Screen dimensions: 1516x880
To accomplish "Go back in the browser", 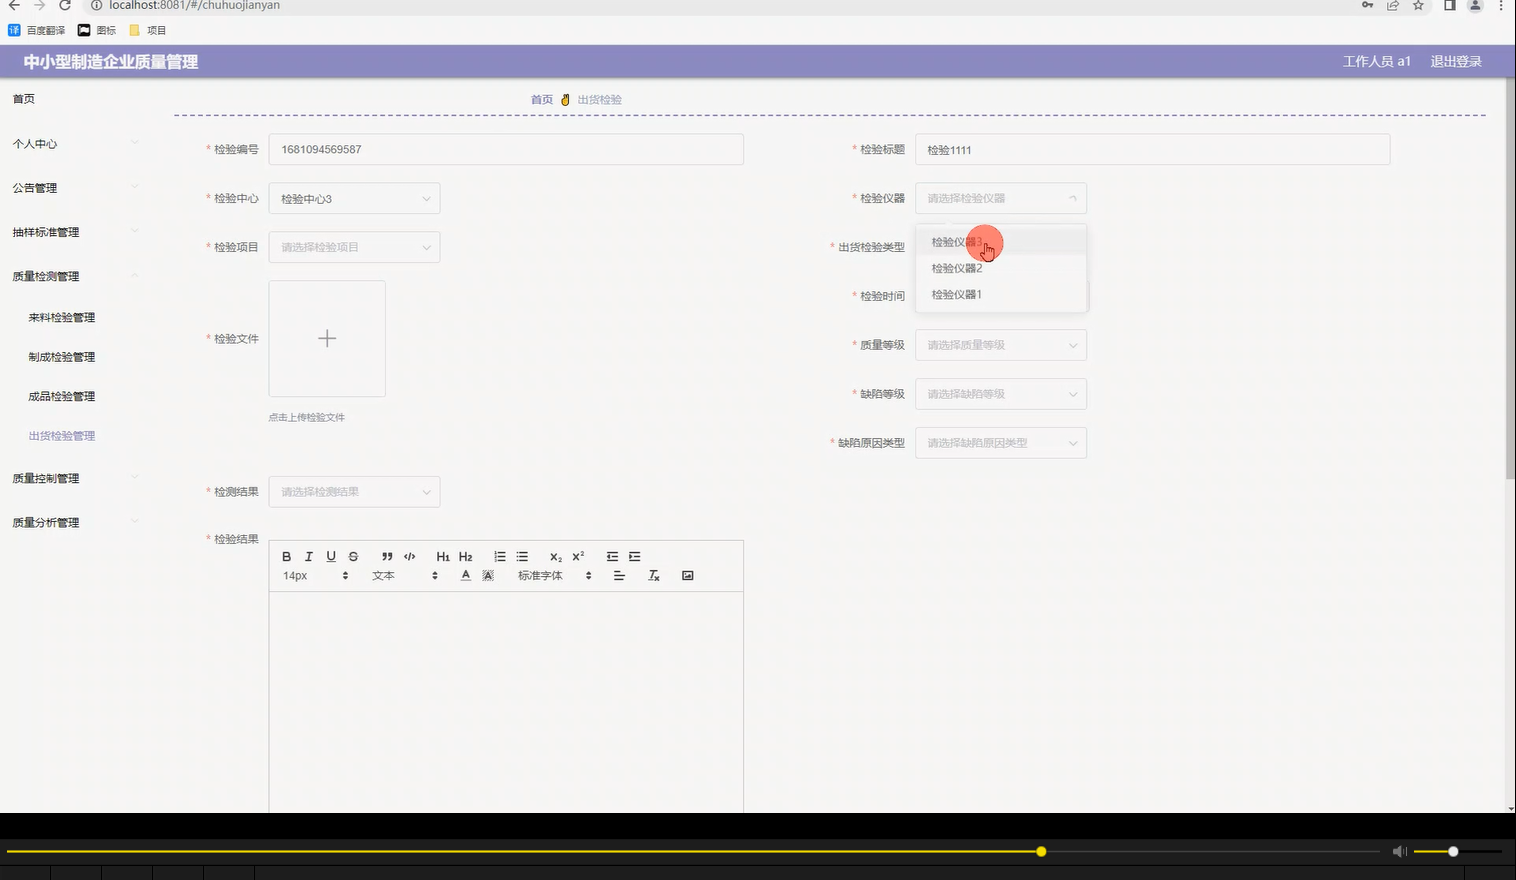I will (14, 5).
